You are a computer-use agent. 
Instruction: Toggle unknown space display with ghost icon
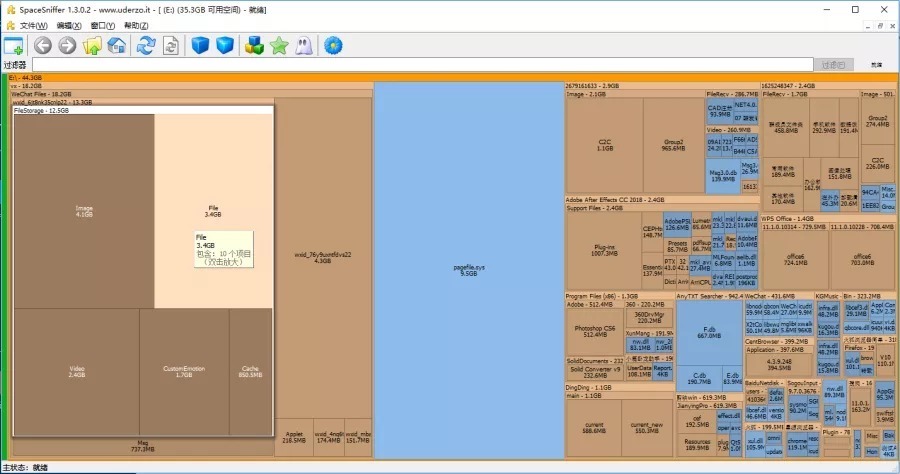tap(304, 45)
